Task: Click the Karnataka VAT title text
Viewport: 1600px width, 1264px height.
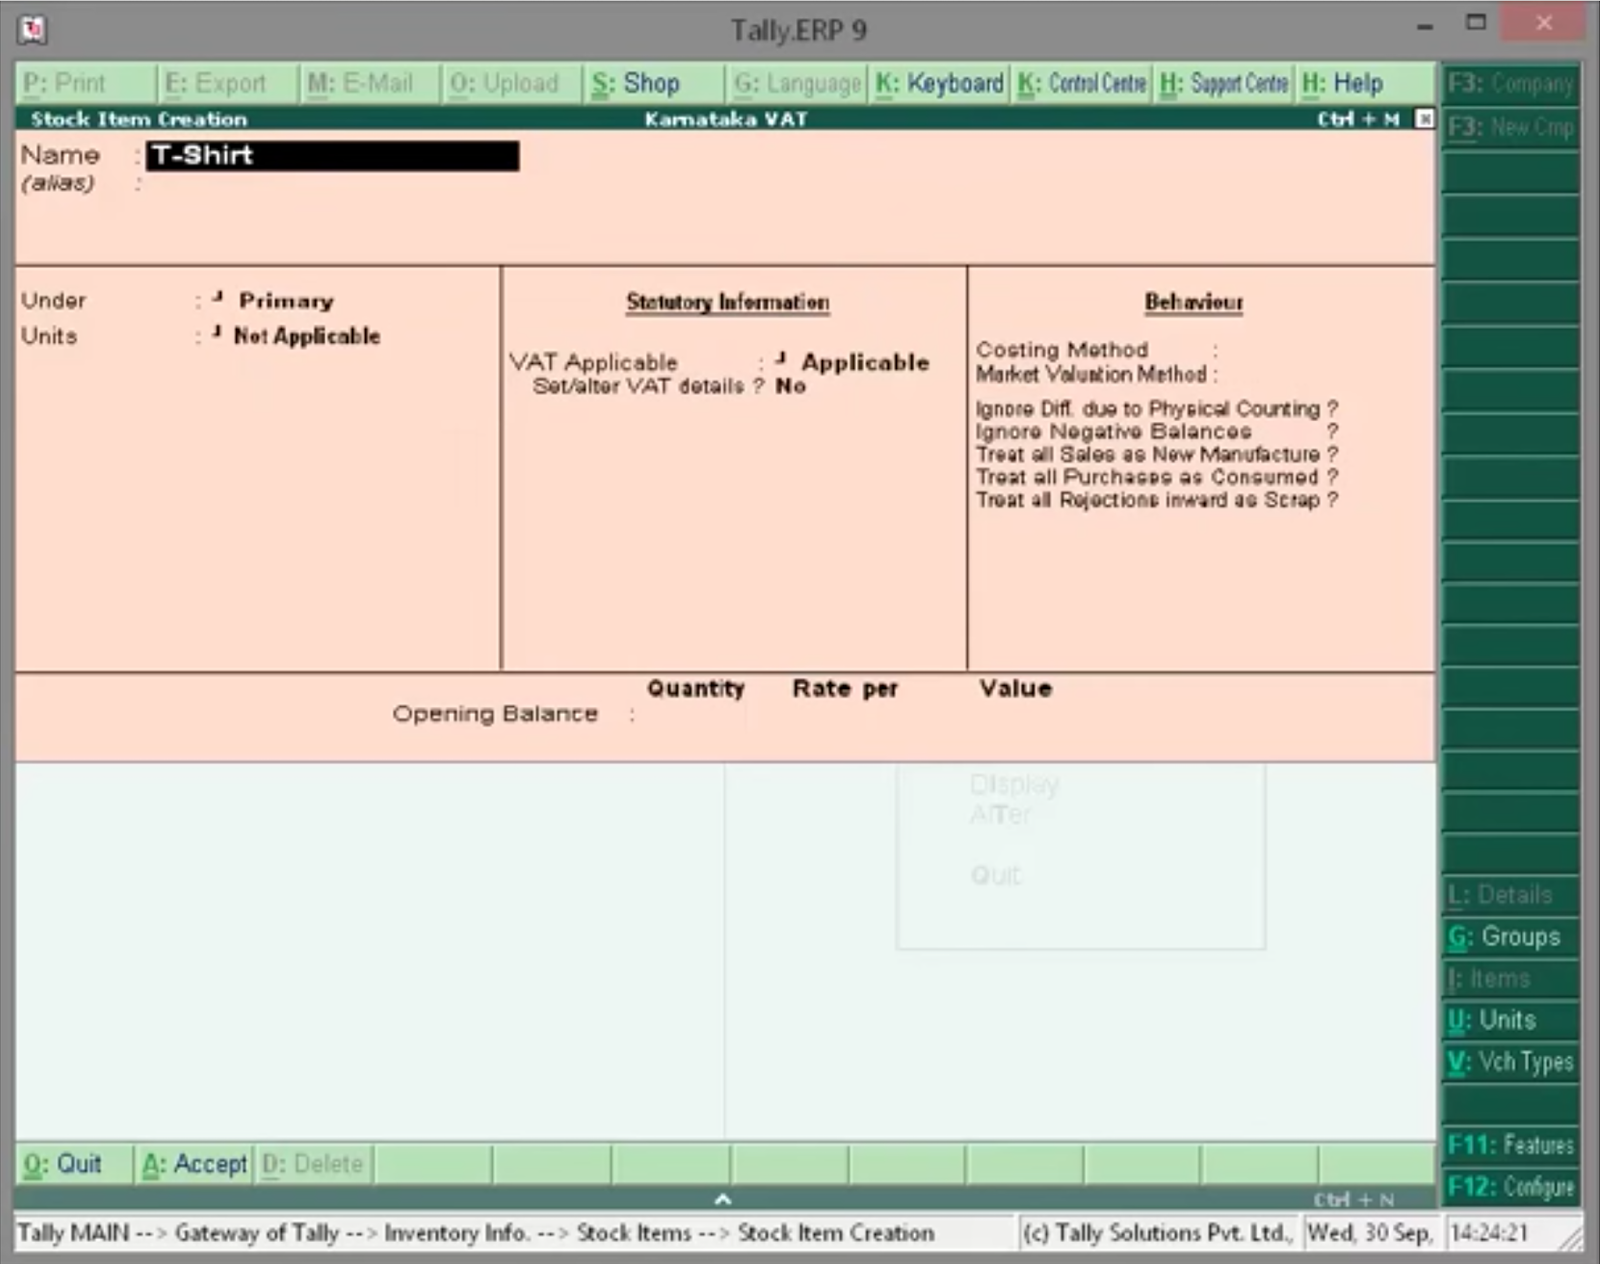Action: 726,119
